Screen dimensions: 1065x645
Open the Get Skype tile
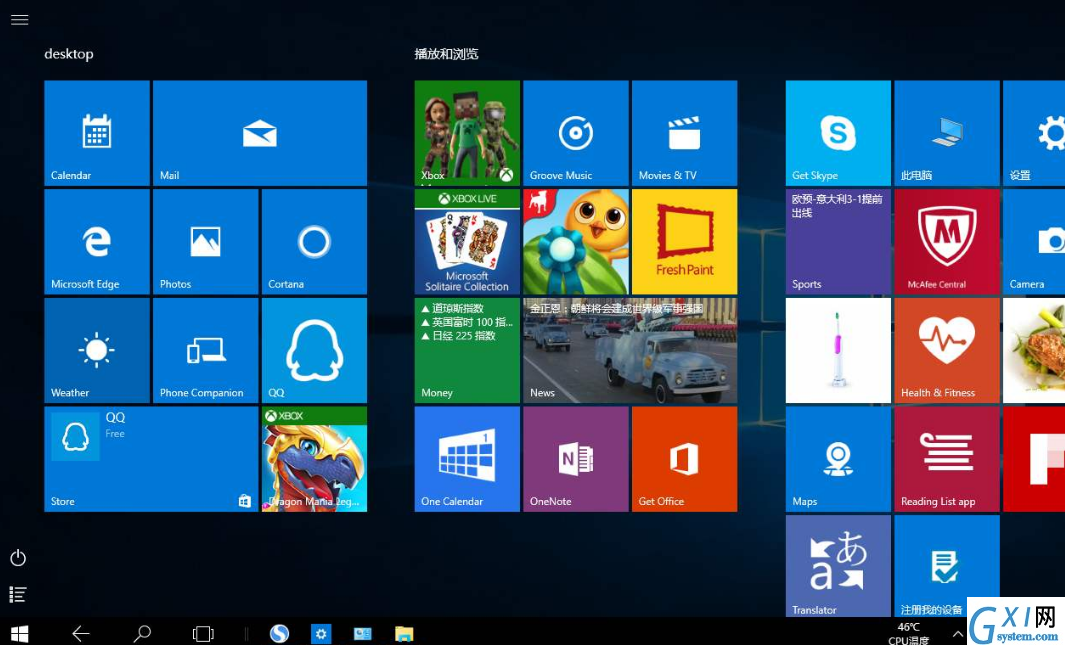[838, 133]
